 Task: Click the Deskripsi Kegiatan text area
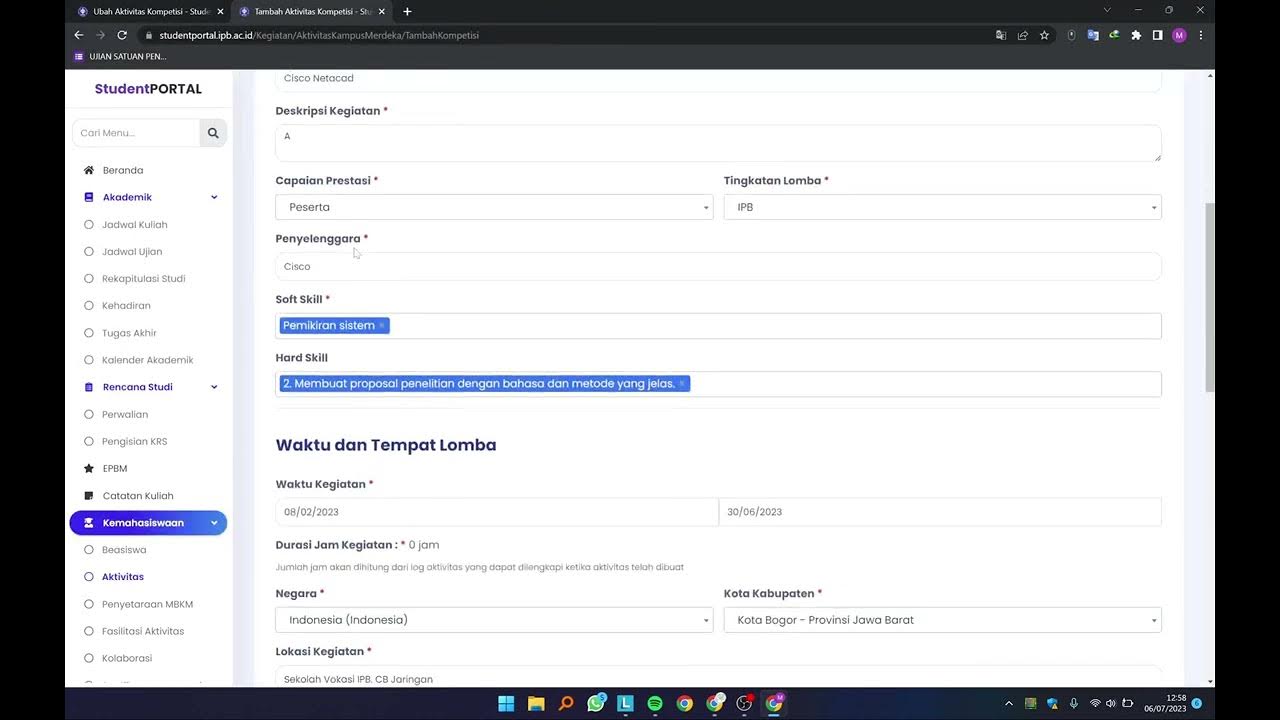click(718, 143)
